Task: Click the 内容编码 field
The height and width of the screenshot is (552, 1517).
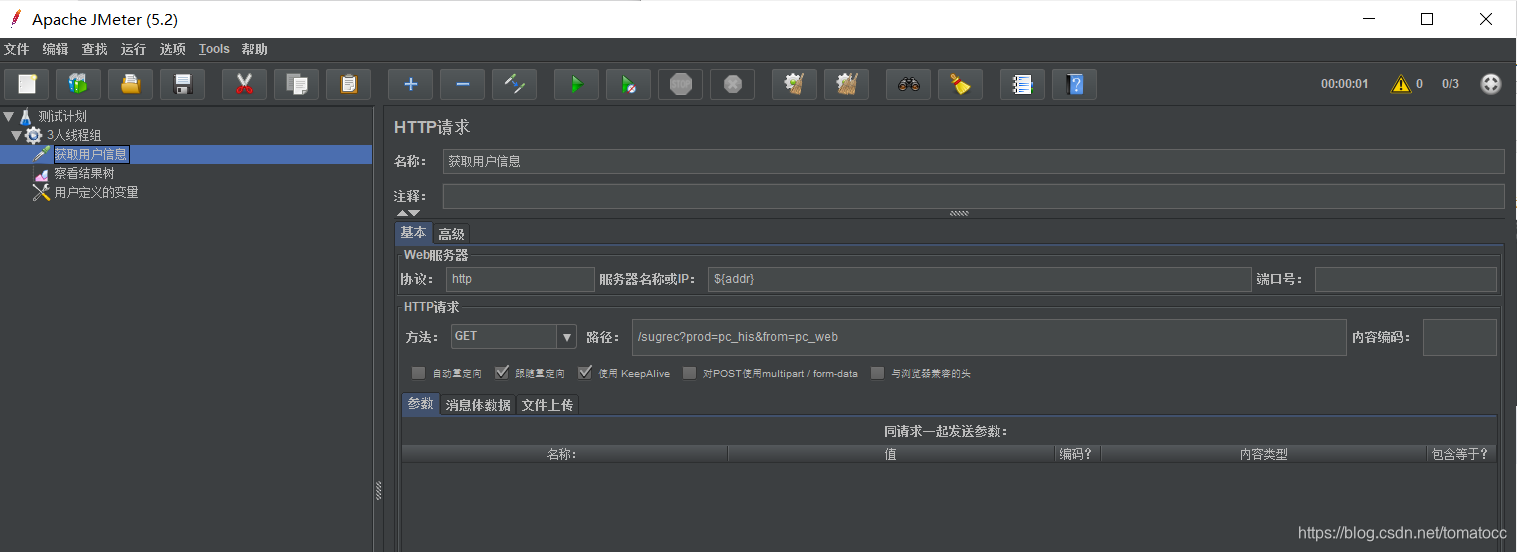Action: [1459, 337]
